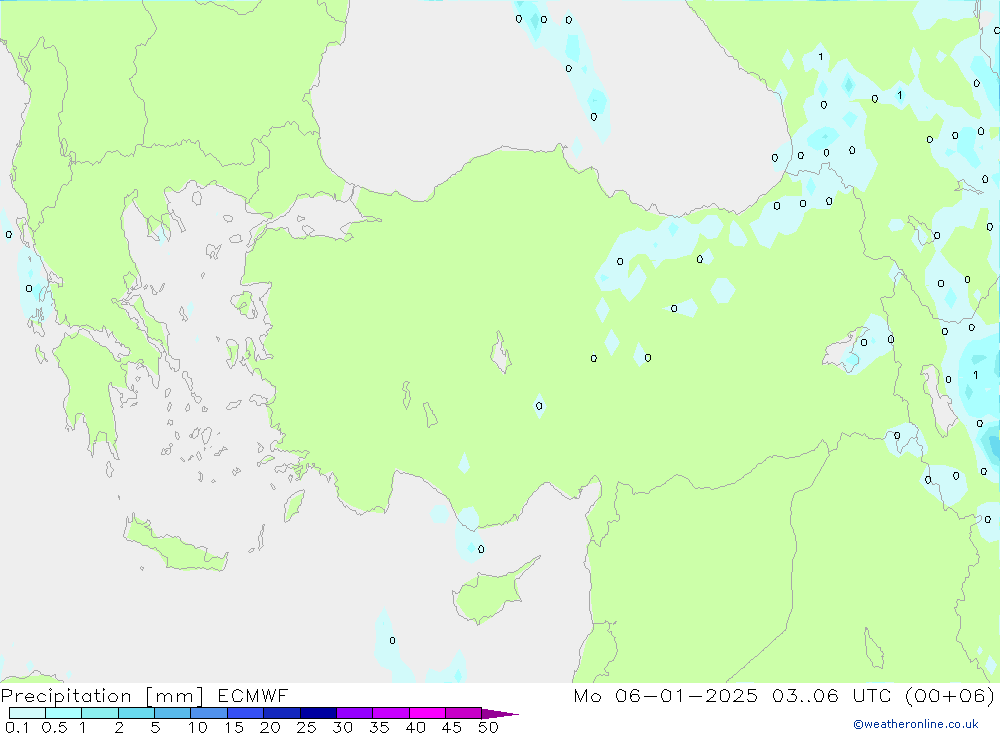
Task: Click the "UTC" label
Action: coord(872,695)
